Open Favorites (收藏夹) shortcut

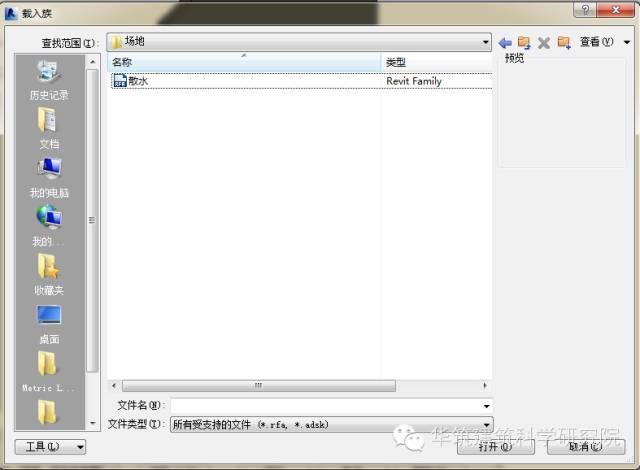(x=48, y=272)
